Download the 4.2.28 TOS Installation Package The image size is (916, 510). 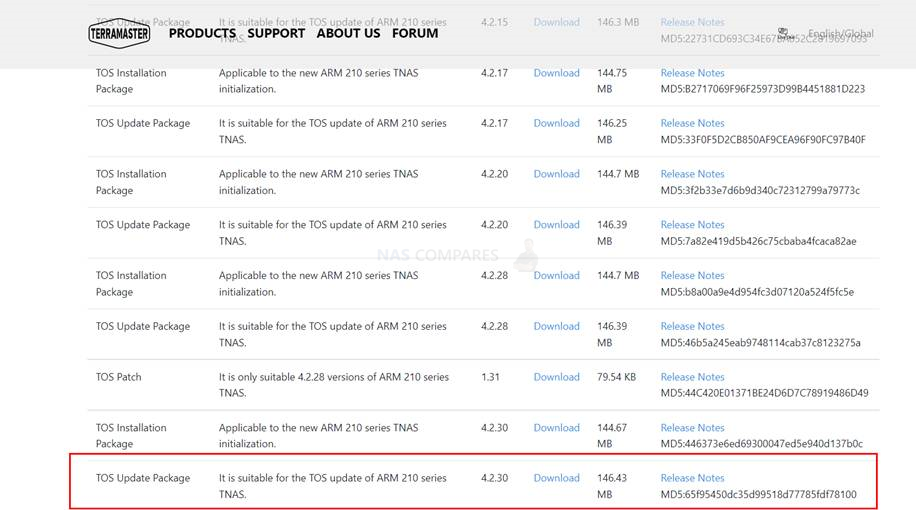click(x=556, y=276)
